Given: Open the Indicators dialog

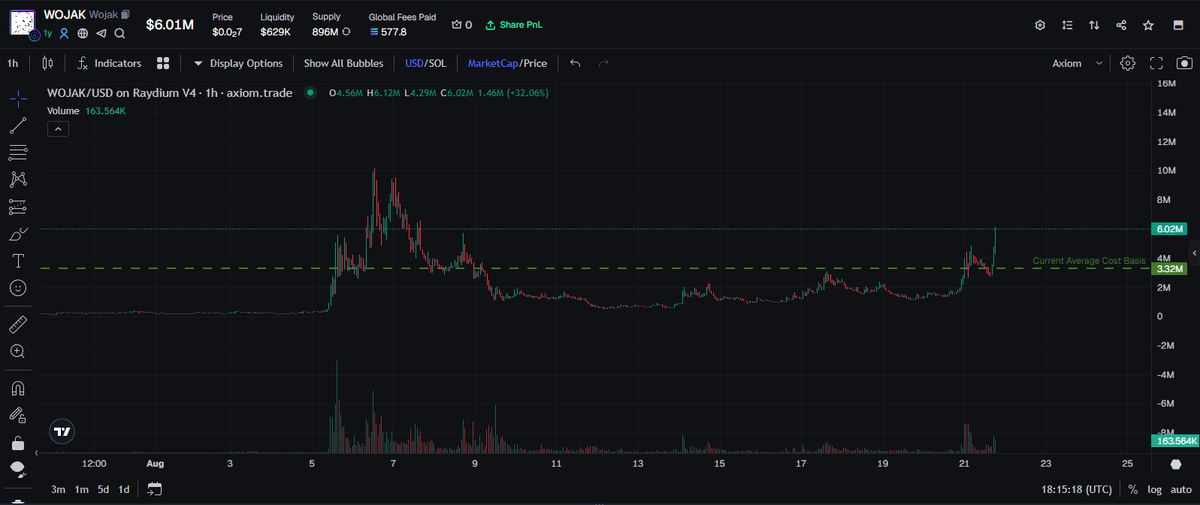Looking at the screenshot, I should [109, 63].
